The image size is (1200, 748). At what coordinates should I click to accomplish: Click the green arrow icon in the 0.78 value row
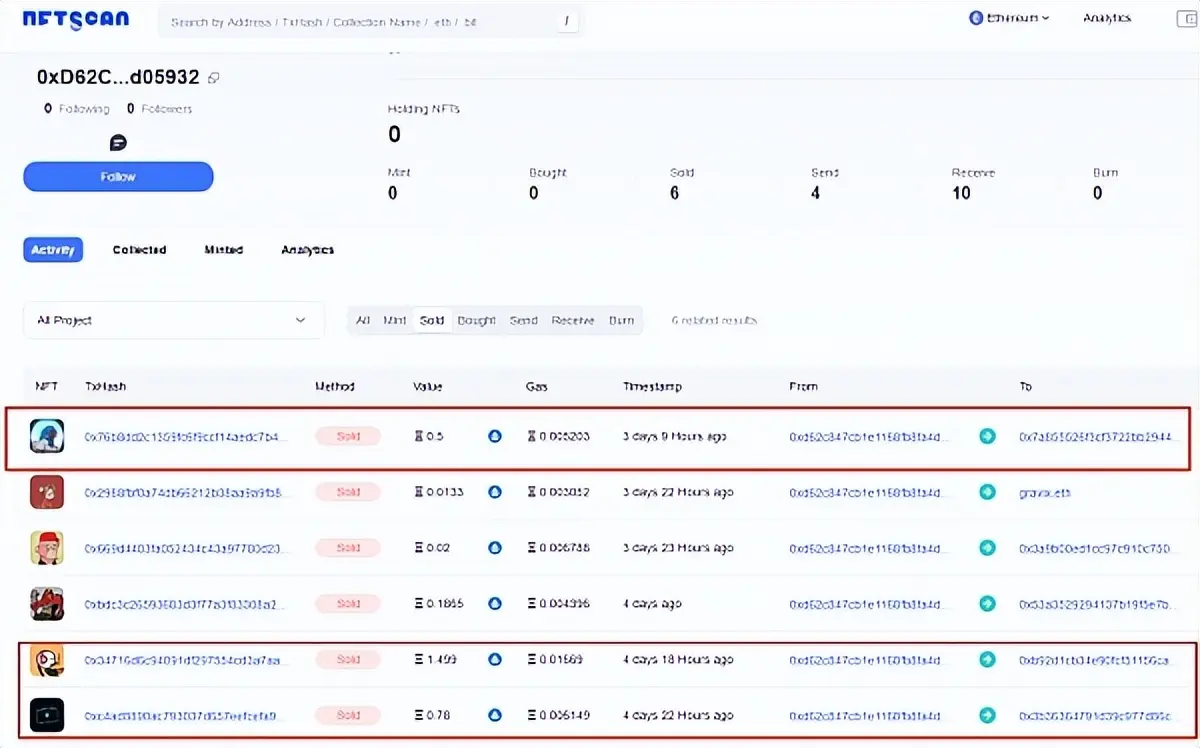click(x=987, y=715)
